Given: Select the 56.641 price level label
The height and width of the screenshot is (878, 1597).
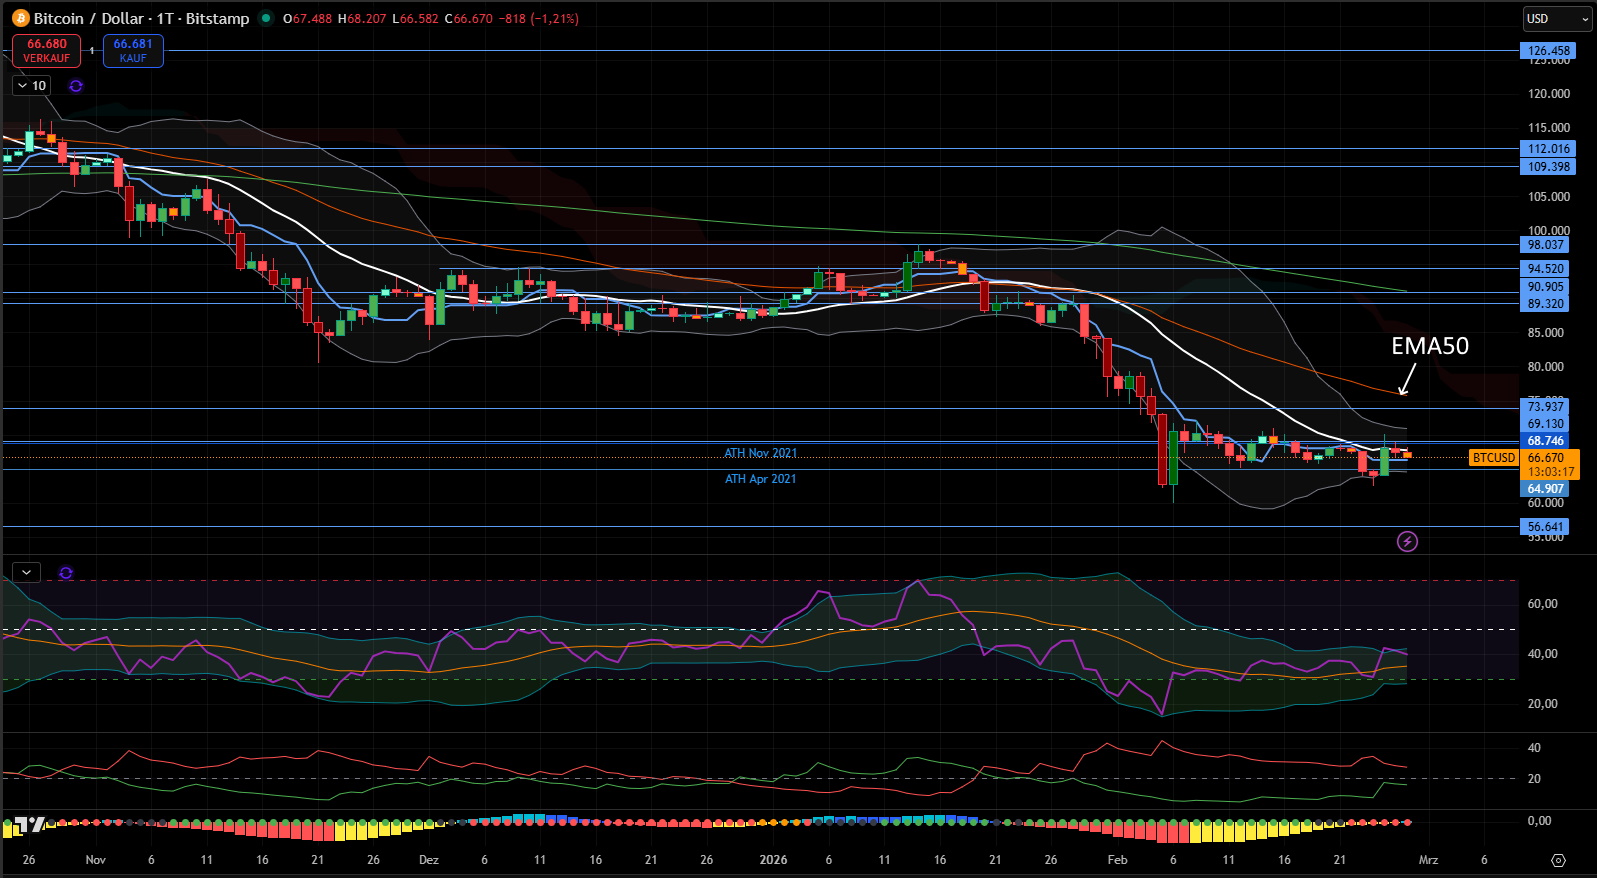Looking at the screenshot, I should (1545, 527).
